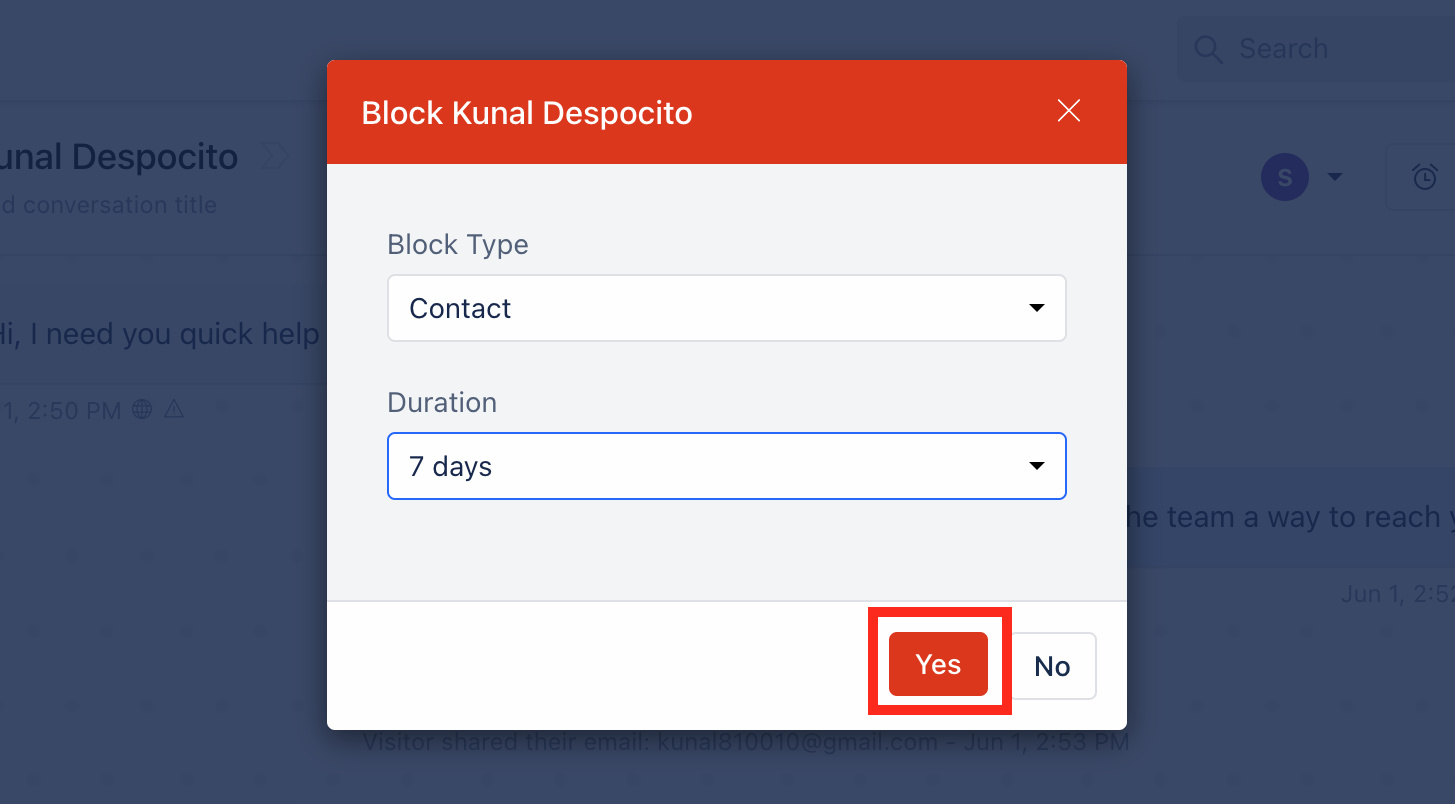
Task: Click the globe icon next to 2:50 PM
Action: point(143,409)
